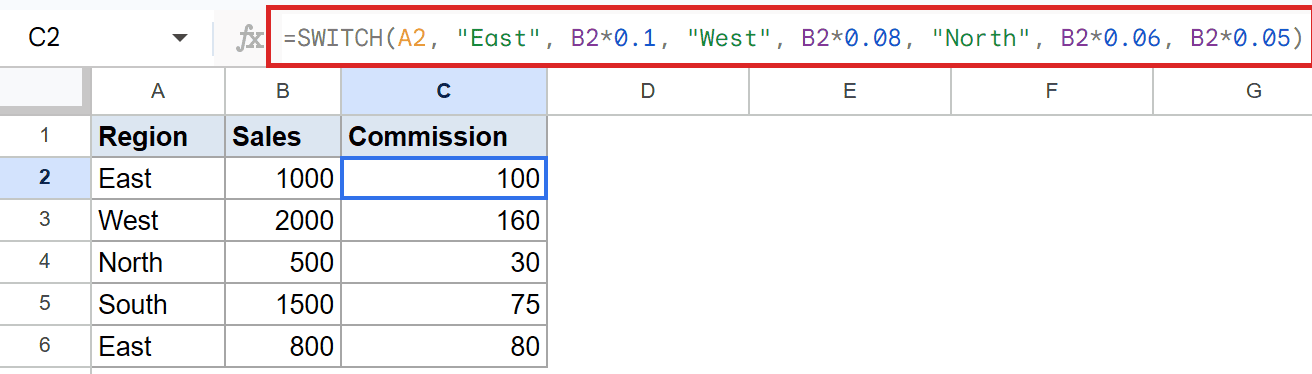Select the commission value 75
Screen dimensions: 1312x374
point(444,304)
